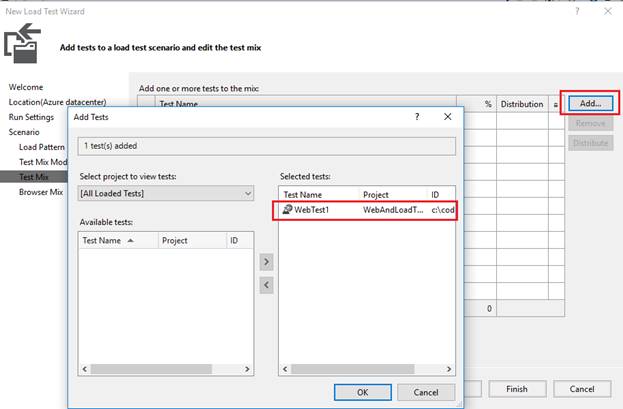
Task: Confirm with OK in Add Tests dialog
Action: pyautogui.click(x=363, y=392)
